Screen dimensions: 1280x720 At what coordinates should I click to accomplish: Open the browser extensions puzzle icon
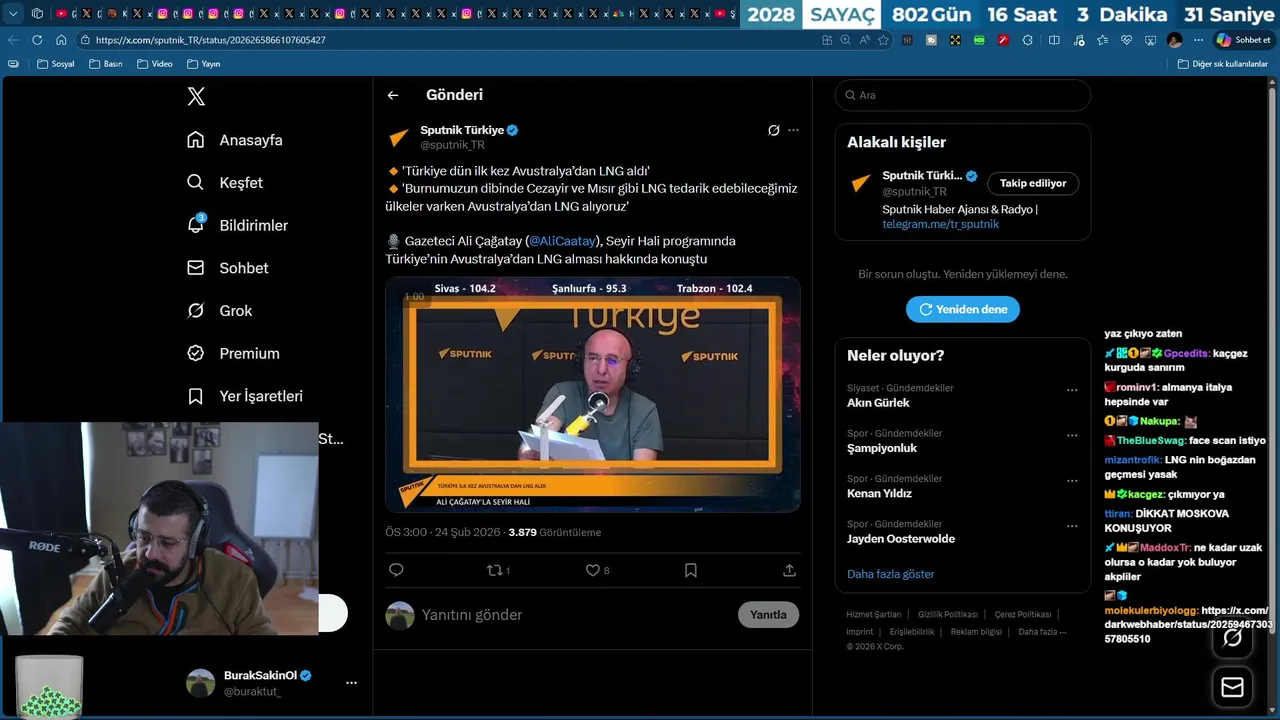coord(1027,40)
